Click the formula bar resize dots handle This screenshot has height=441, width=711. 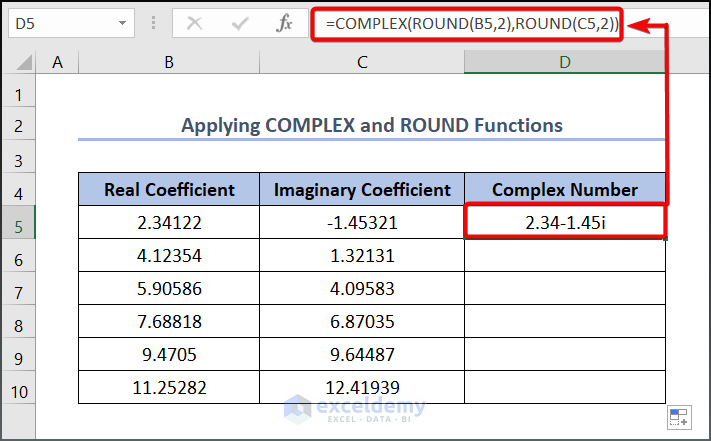pyautogui.click(x=154, y=23)
